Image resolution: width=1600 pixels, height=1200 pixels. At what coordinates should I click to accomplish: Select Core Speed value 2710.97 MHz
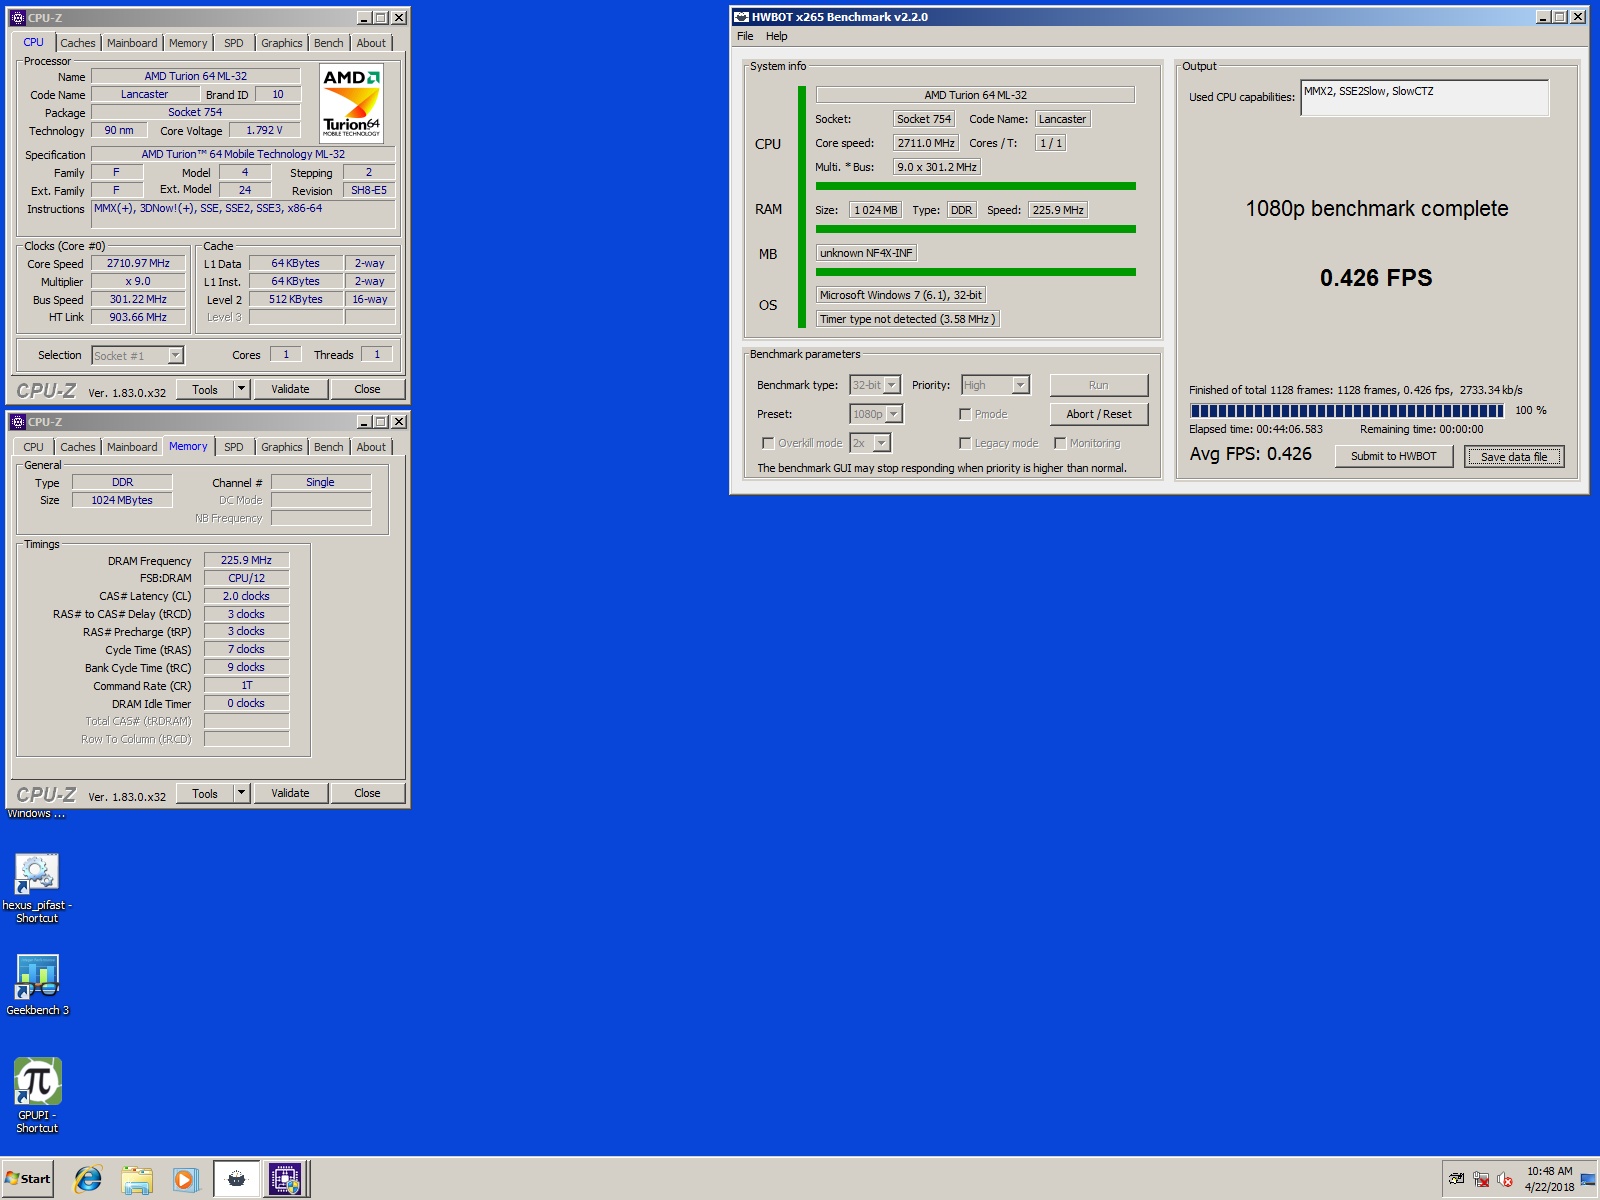(x=138, y=263)
